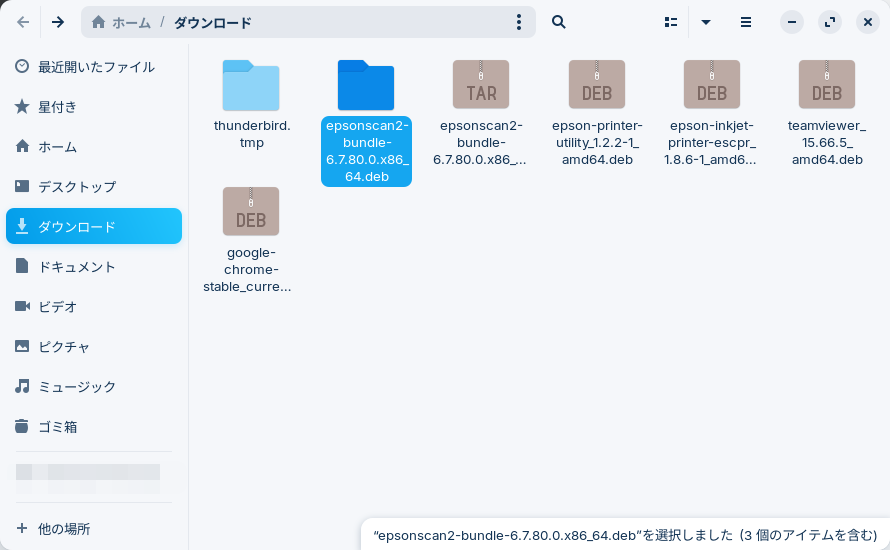Viewport: 890px width, 550px height.
Task: Click the desktop icon beside デスクトップ
Action: pos(22,186)
